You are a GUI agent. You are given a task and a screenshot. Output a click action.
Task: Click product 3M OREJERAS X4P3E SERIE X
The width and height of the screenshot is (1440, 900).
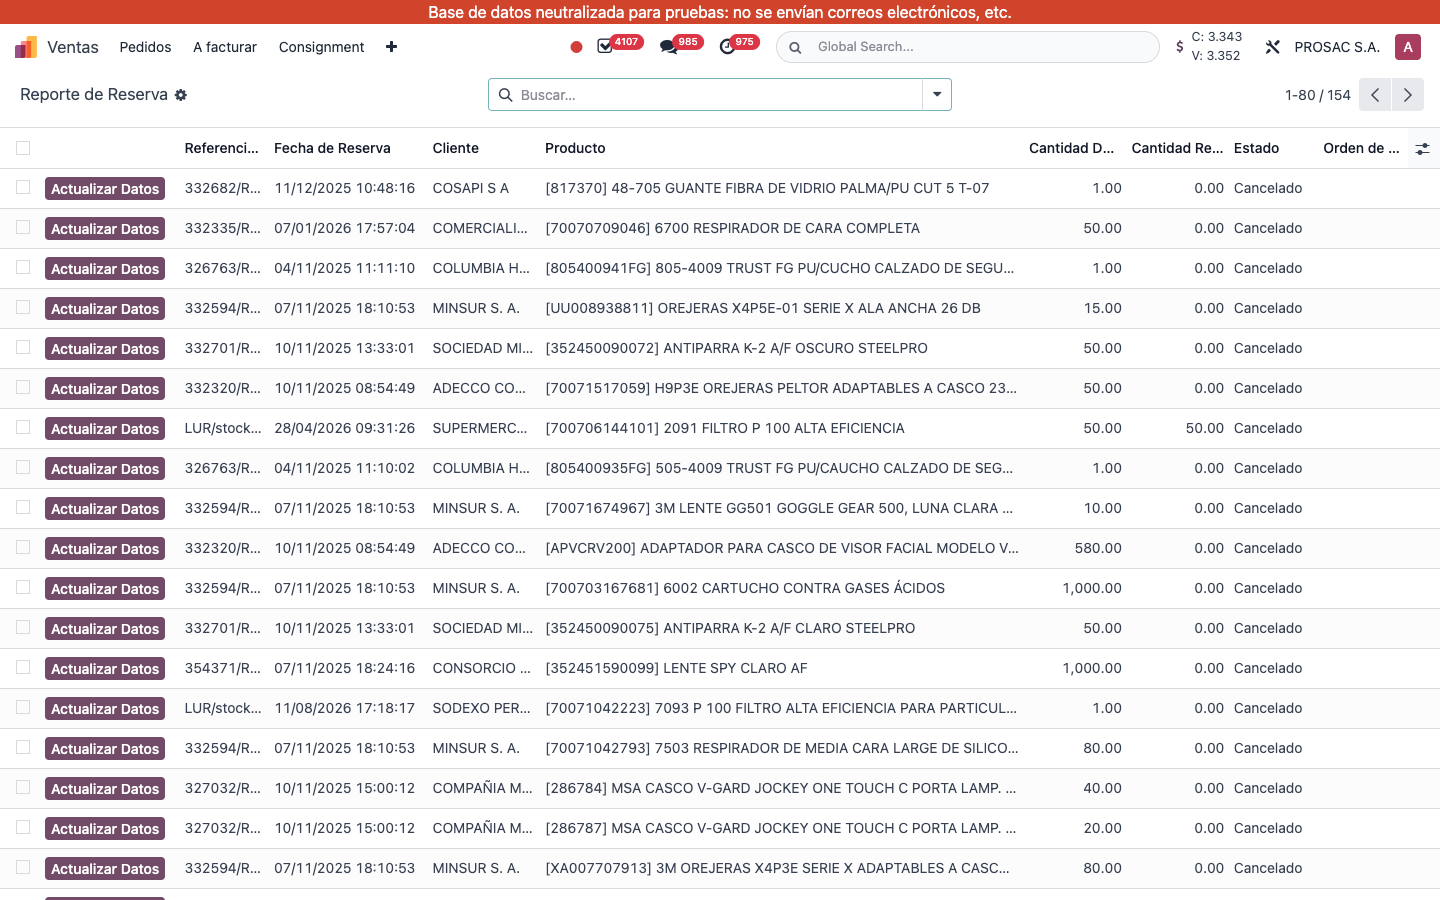tap(777, 868)
